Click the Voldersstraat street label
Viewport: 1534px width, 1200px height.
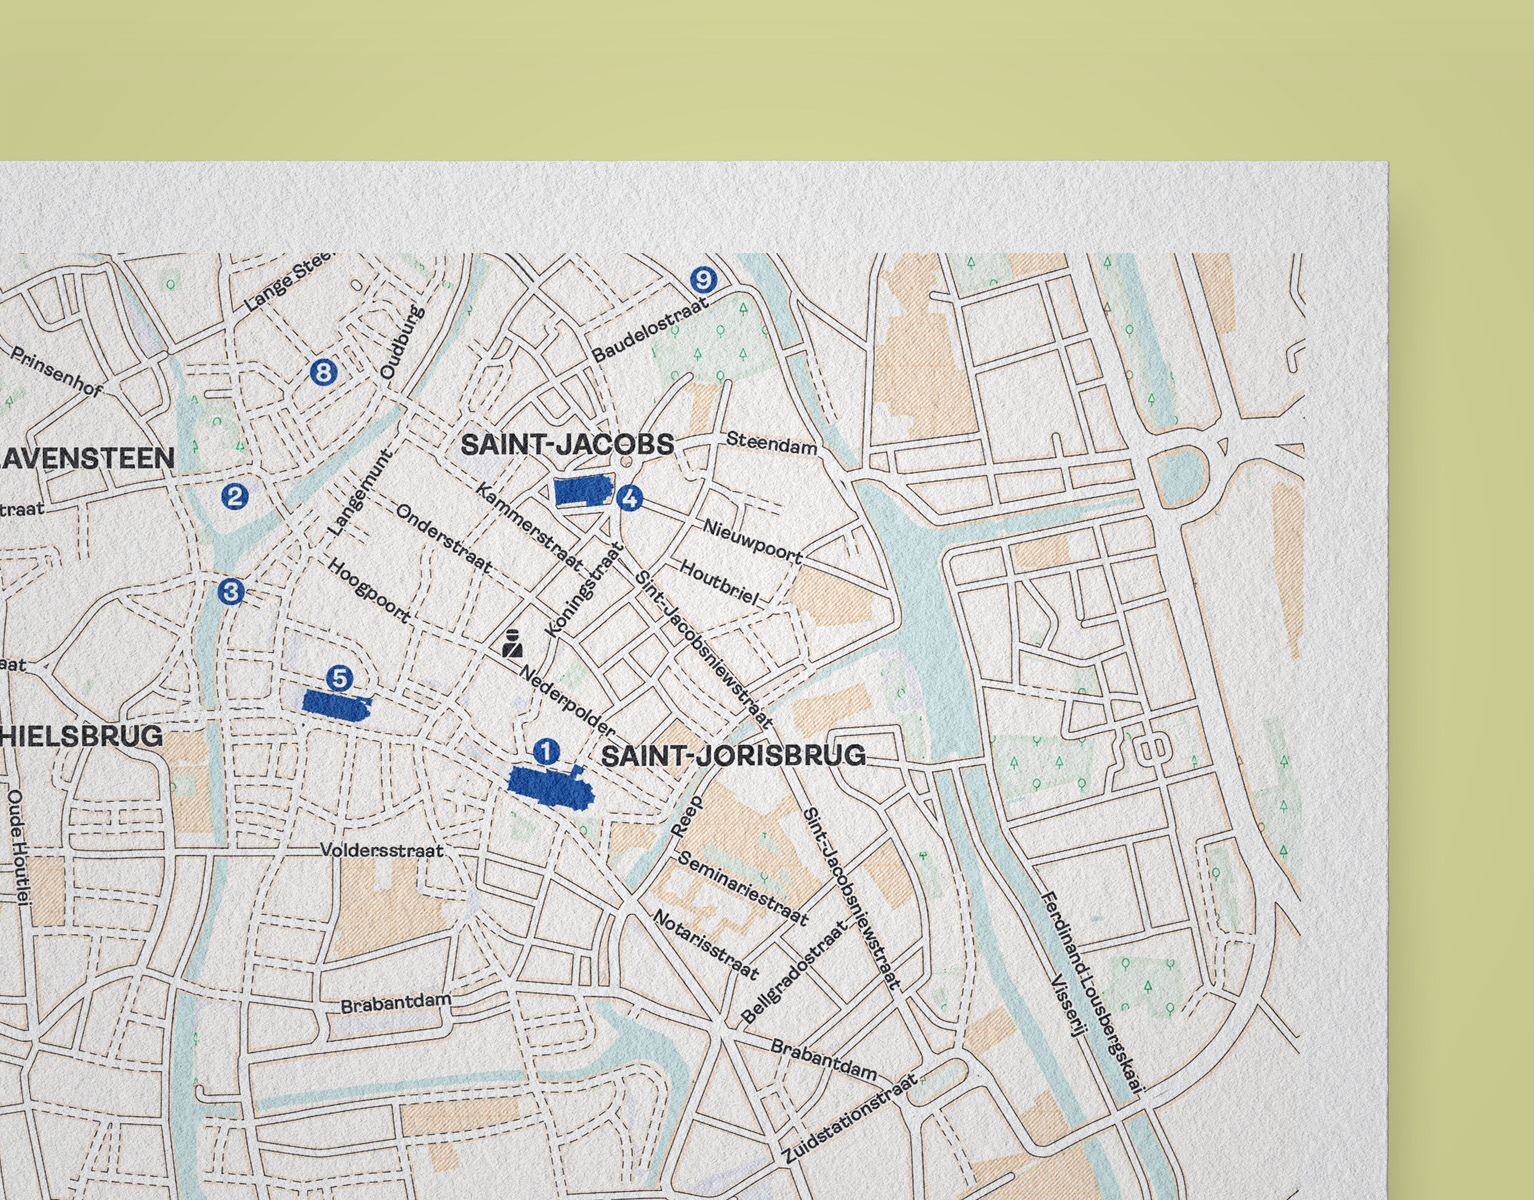tap(381, 850)
